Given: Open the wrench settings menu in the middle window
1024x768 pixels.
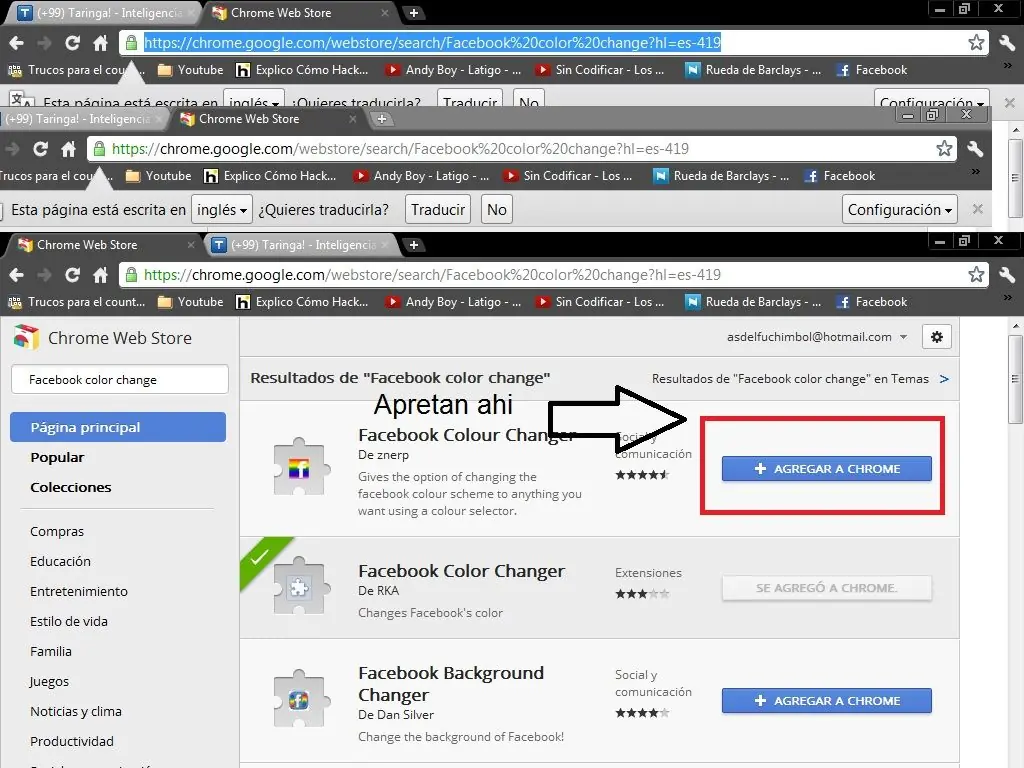Looking at the screenshot, I should pos(974,149).
